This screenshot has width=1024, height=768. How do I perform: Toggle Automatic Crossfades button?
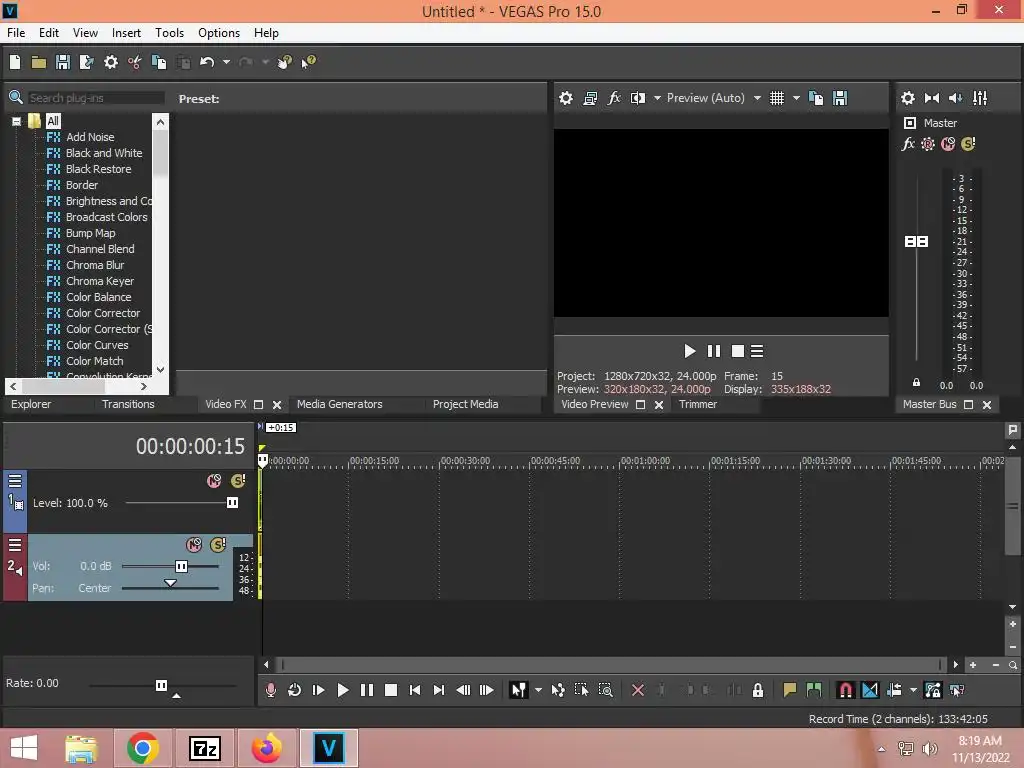[x=870, y=690]
